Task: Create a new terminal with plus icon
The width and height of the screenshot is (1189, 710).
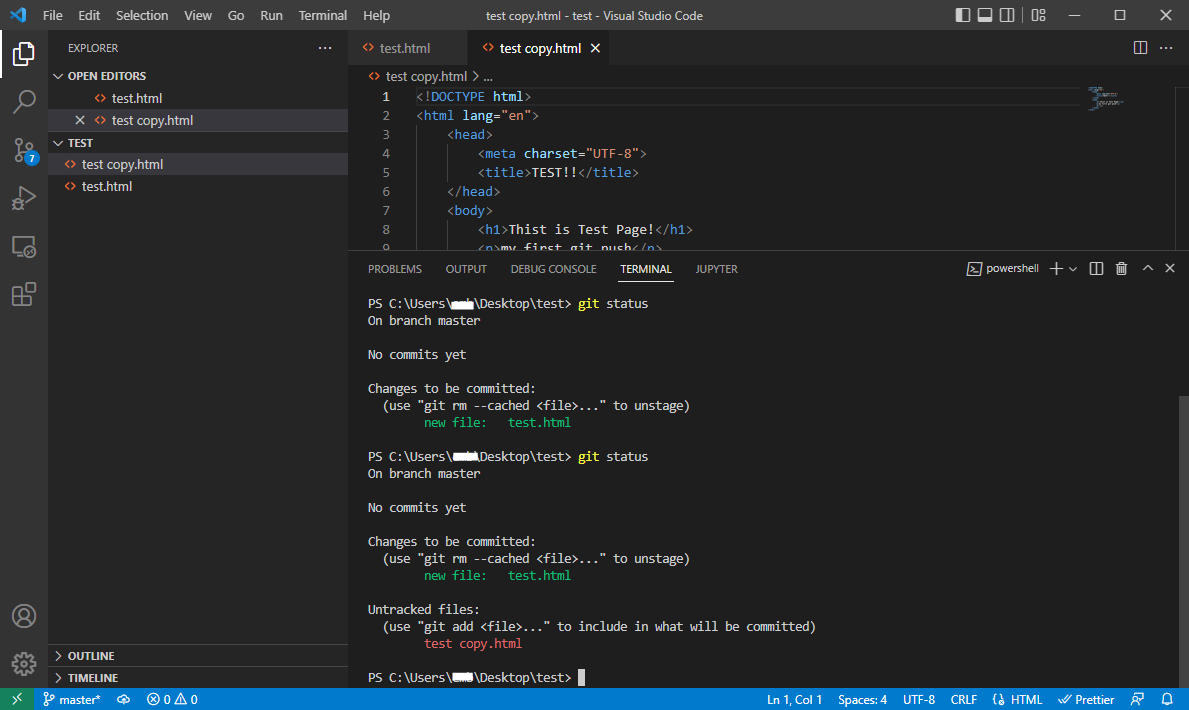Action: (x=1056, y=269)
